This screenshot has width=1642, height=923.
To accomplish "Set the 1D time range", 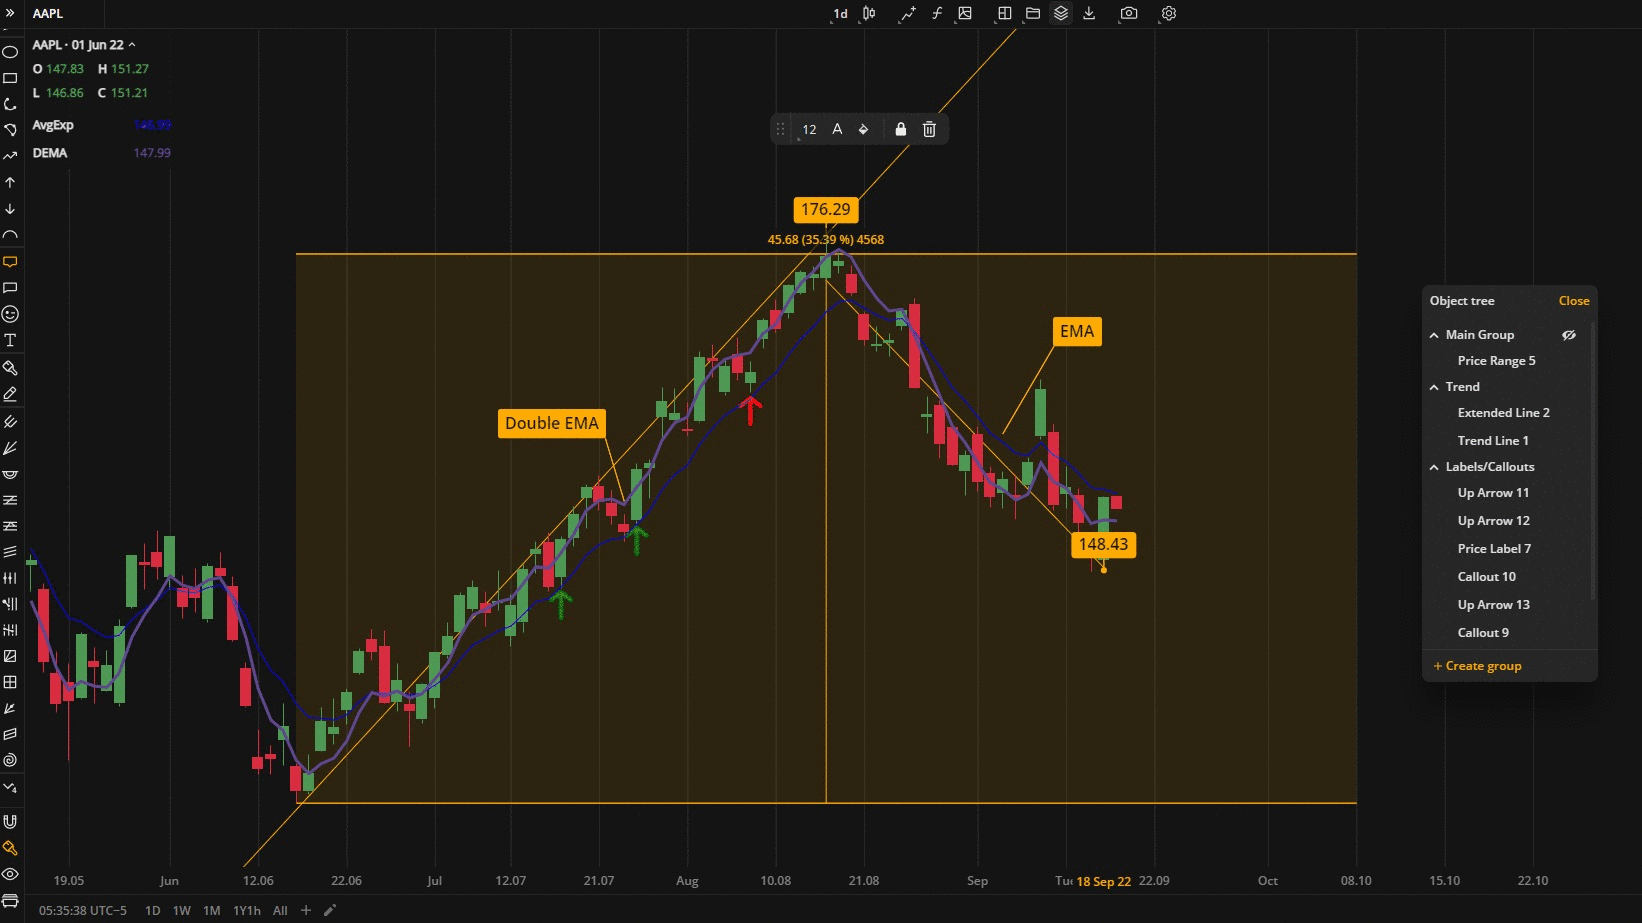I will point(152,910).
